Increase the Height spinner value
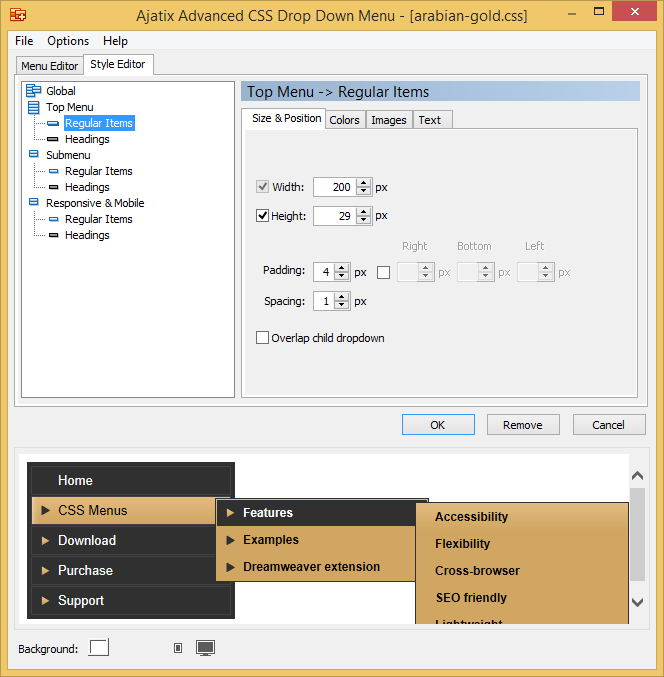The height and width of the screenshot is (677, 664). point(364,212)
